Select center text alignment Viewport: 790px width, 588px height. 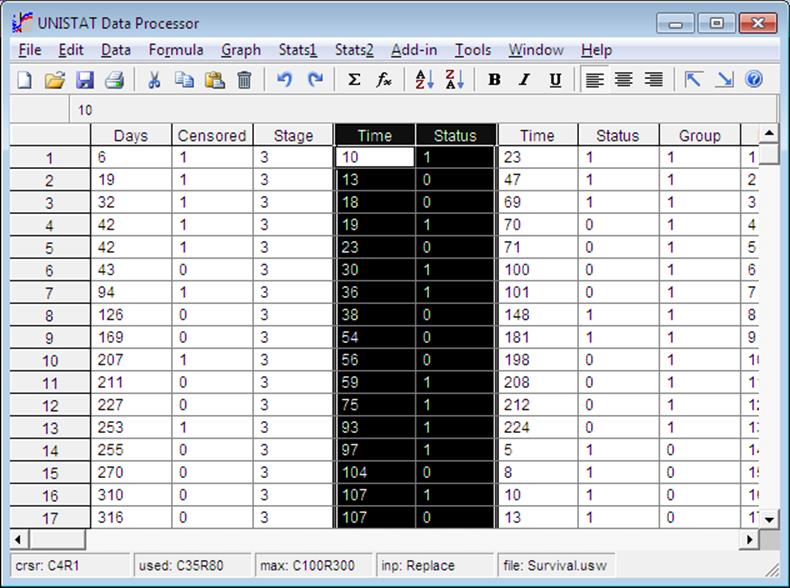(x=624, y=80)
